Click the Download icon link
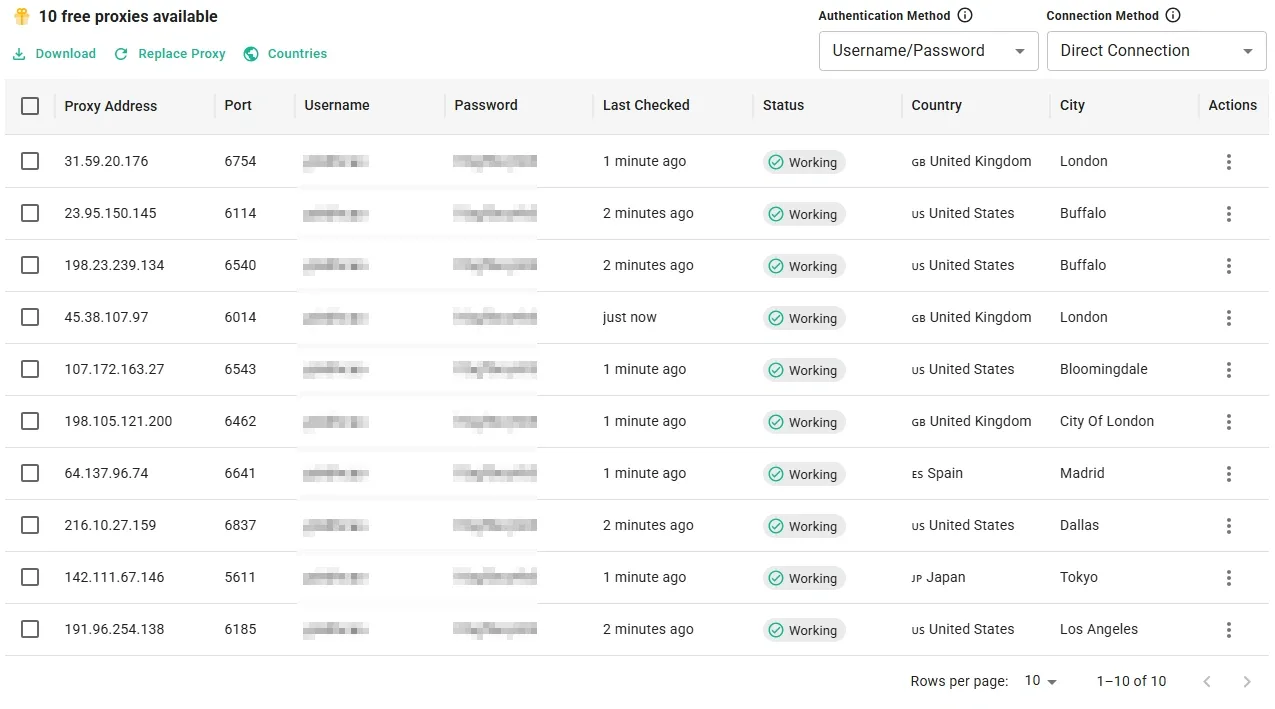Screen dimensions: 1275x709 (19, 54)
